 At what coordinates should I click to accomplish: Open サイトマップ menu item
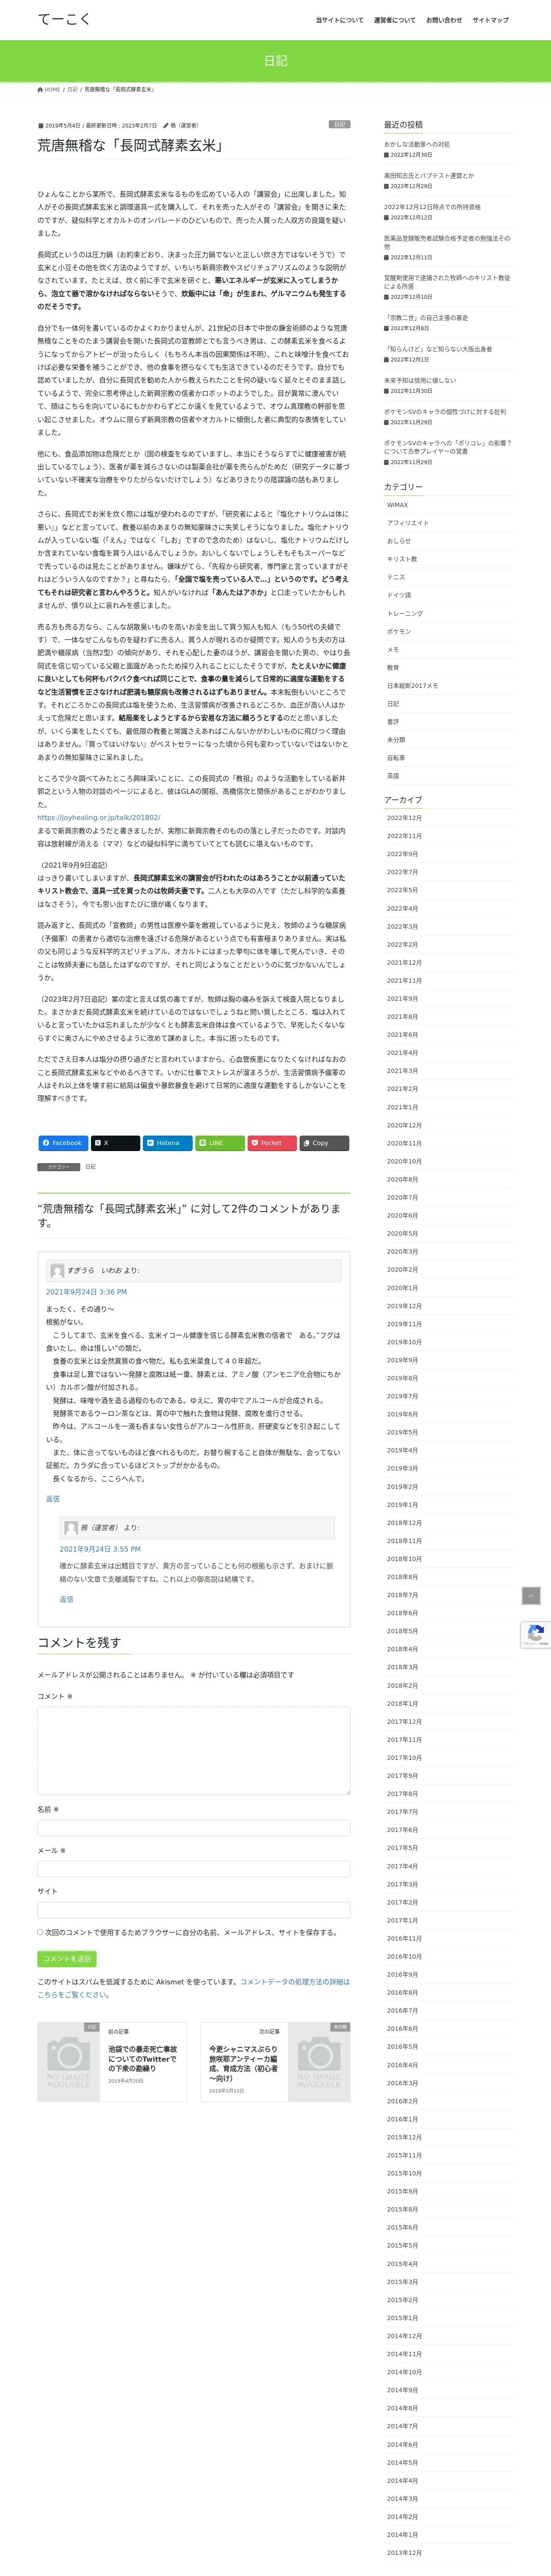coord(490,20)
